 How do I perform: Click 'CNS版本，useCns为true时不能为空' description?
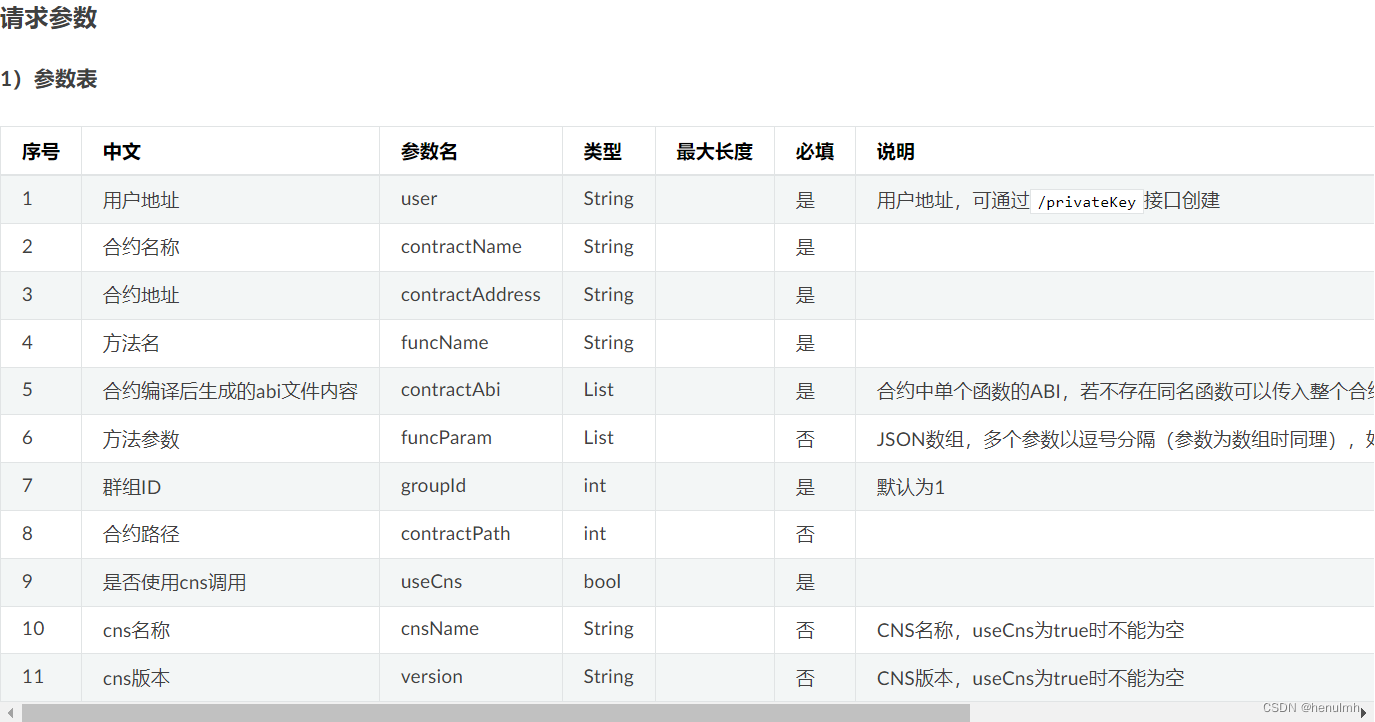(1031, 678)
